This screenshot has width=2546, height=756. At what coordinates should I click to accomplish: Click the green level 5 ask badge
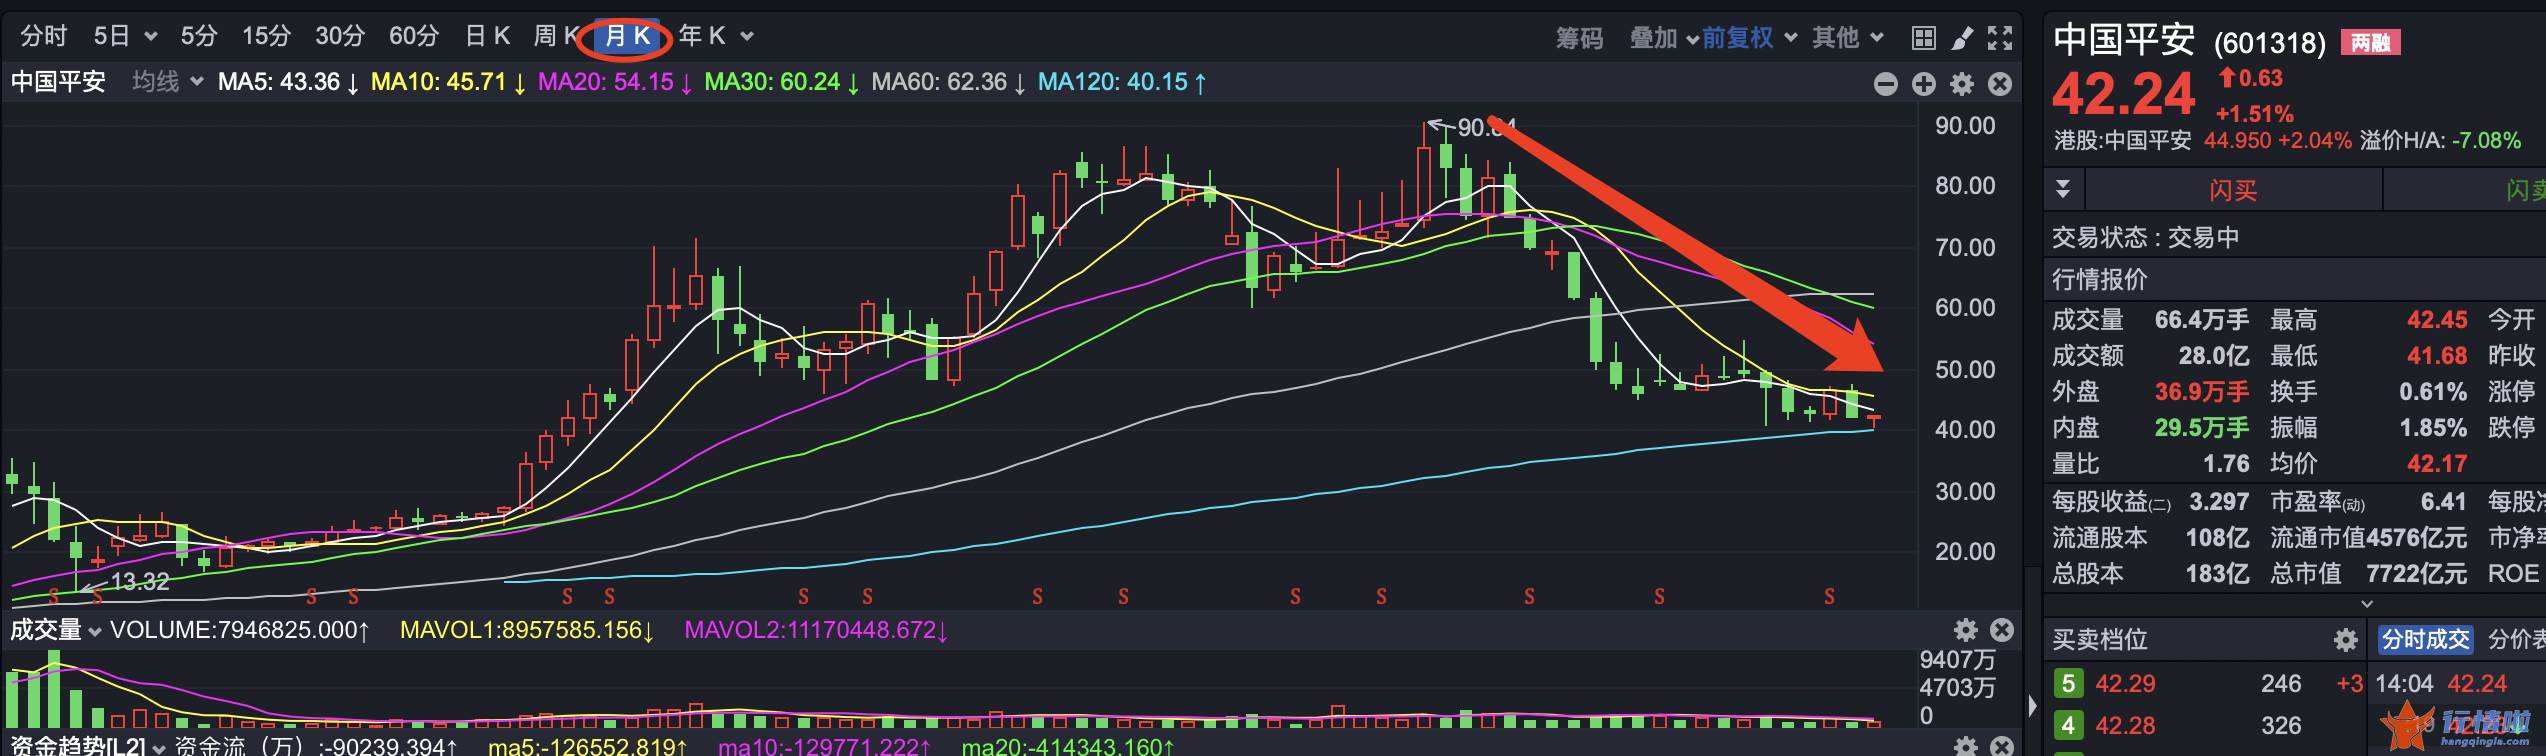pos(2068,684)
